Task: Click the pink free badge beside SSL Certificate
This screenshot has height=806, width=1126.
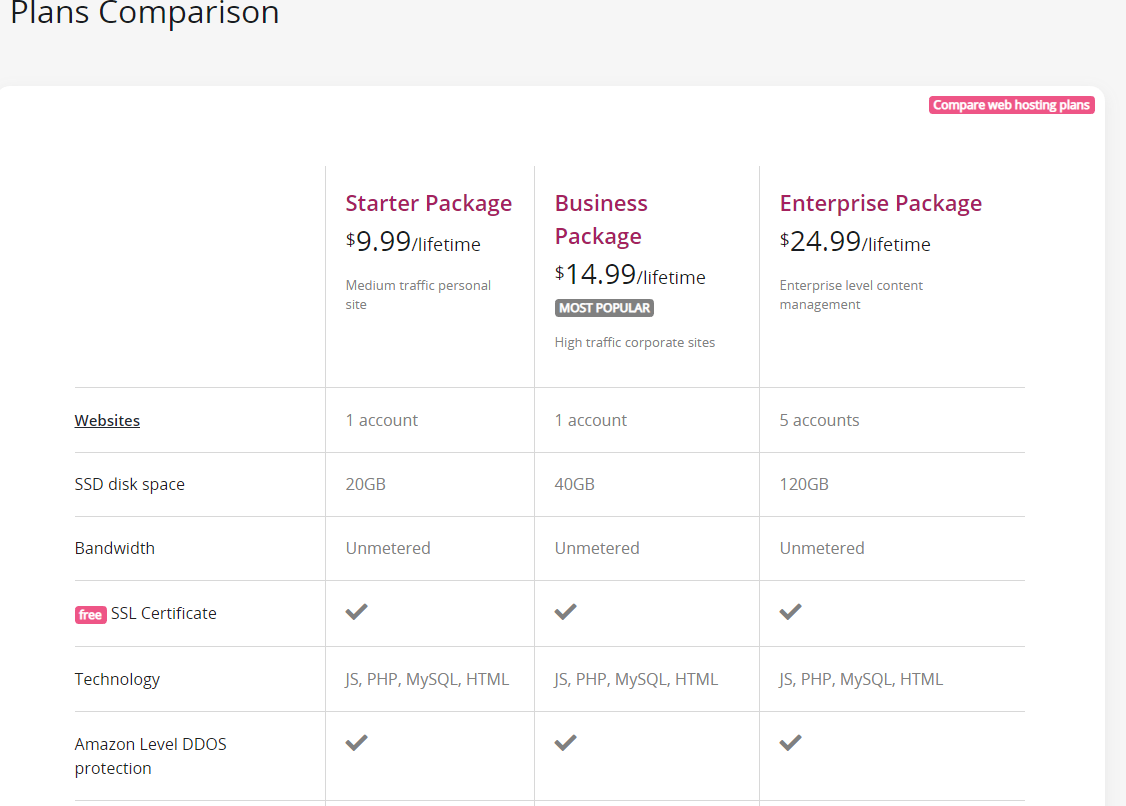Action: [x=90, y=615]
